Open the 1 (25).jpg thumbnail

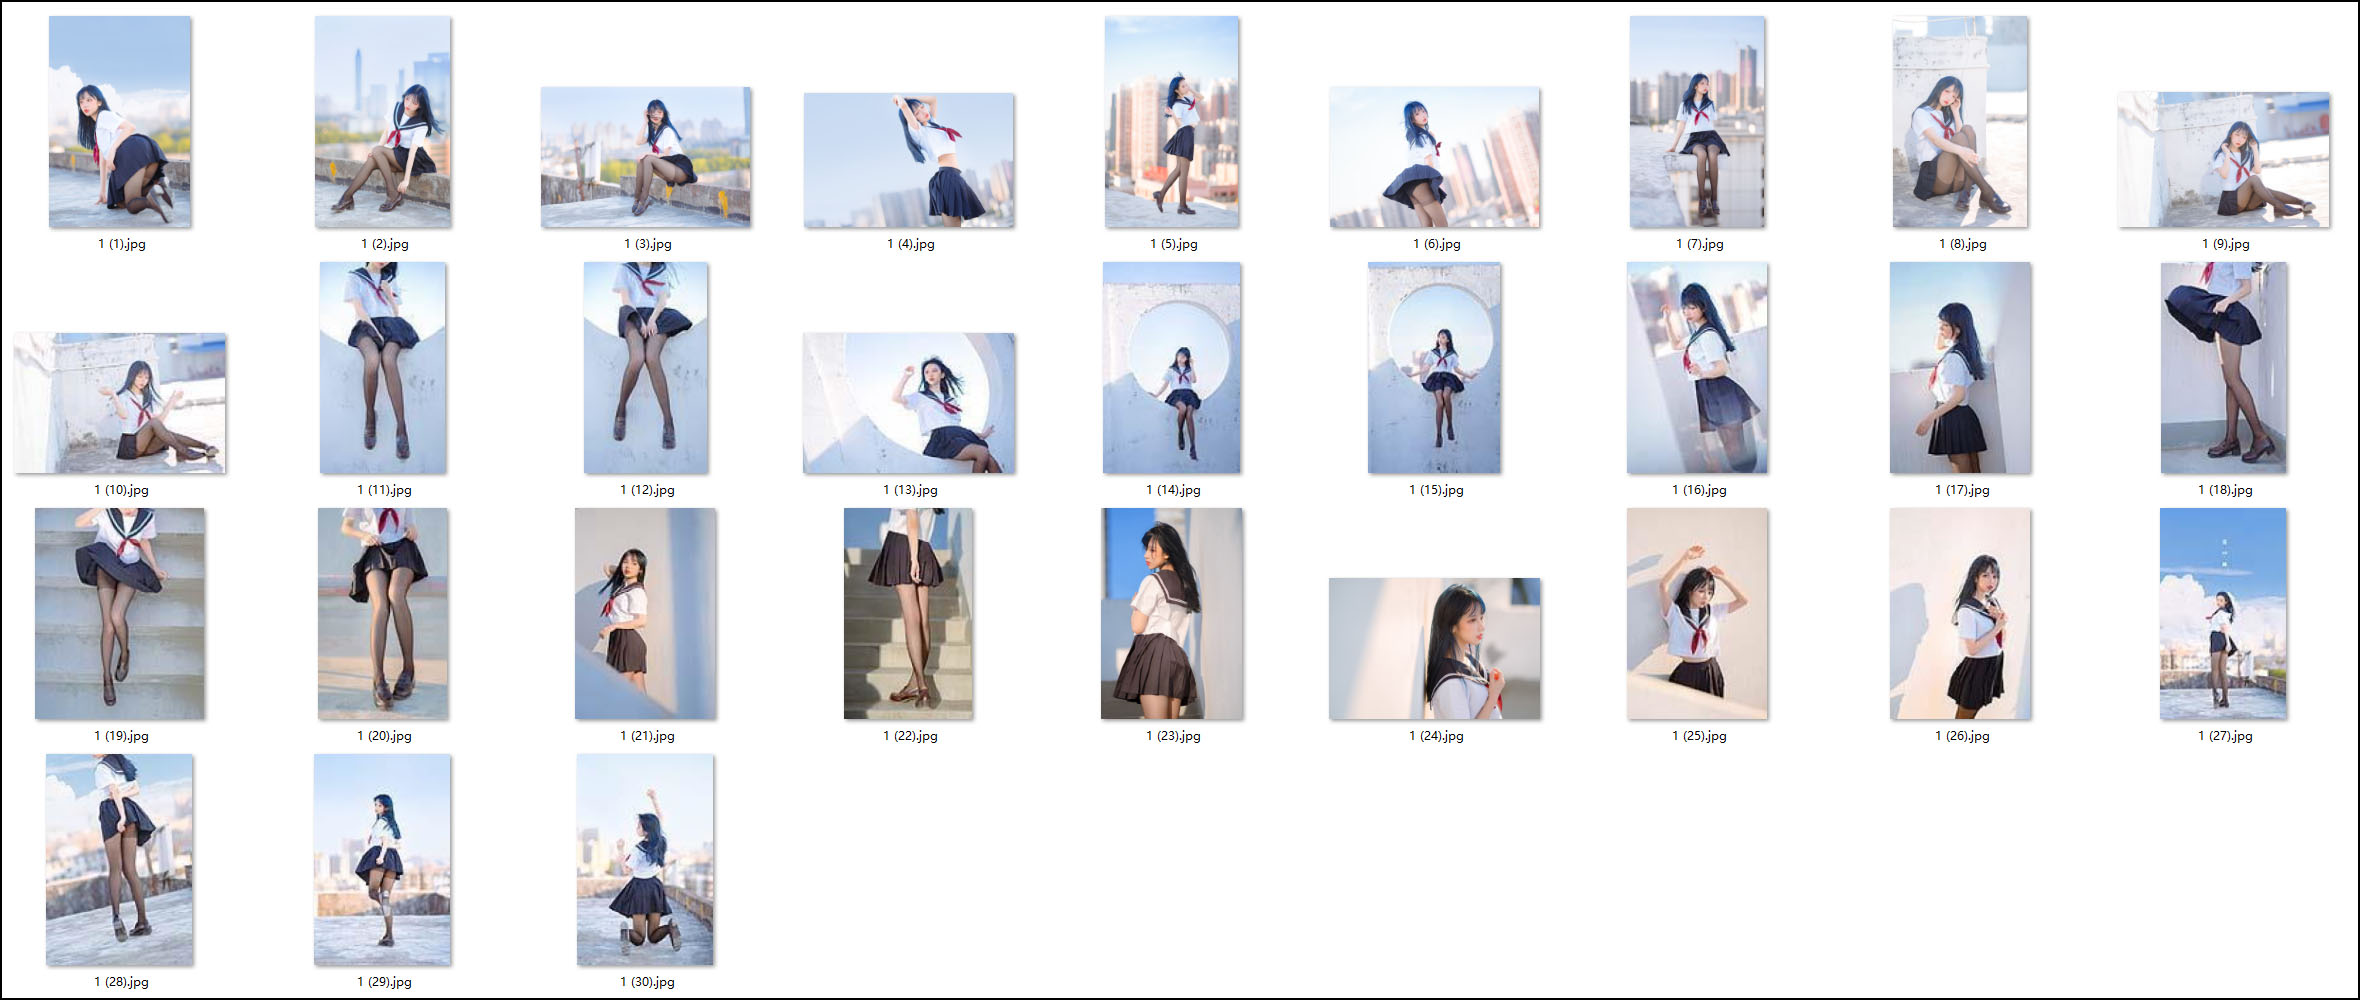pos(1697,614)
